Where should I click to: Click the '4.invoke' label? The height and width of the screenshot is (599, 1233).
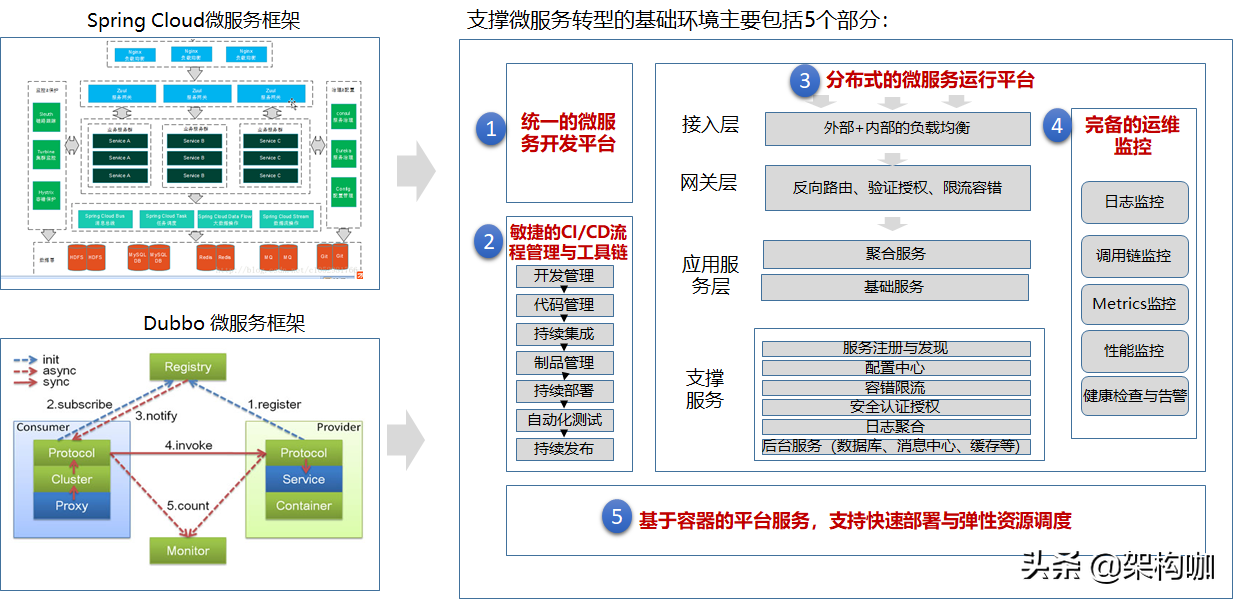click(188, 445)
